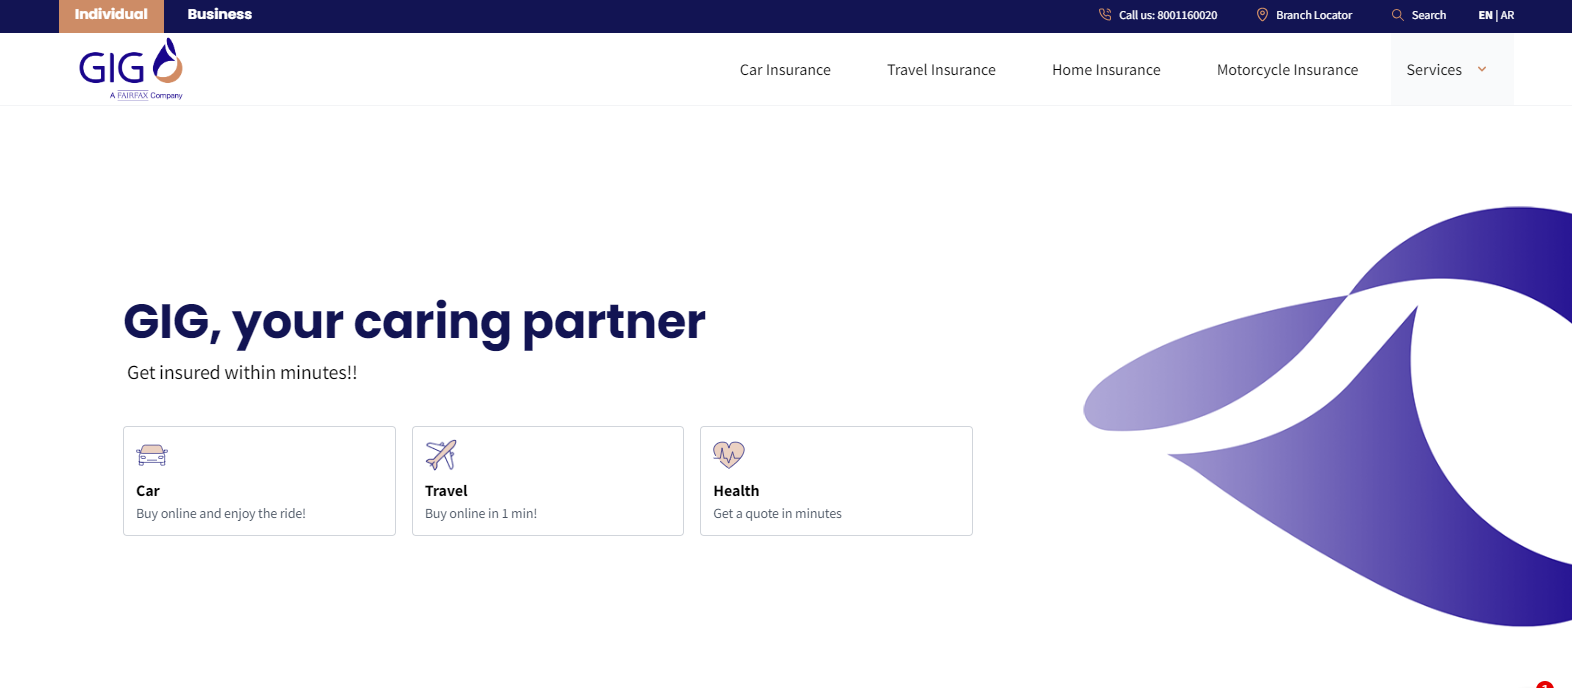The width and height of the screenshot is (1572, 688).
Task: Select the Travel card title
Action: tap(446, 491)
